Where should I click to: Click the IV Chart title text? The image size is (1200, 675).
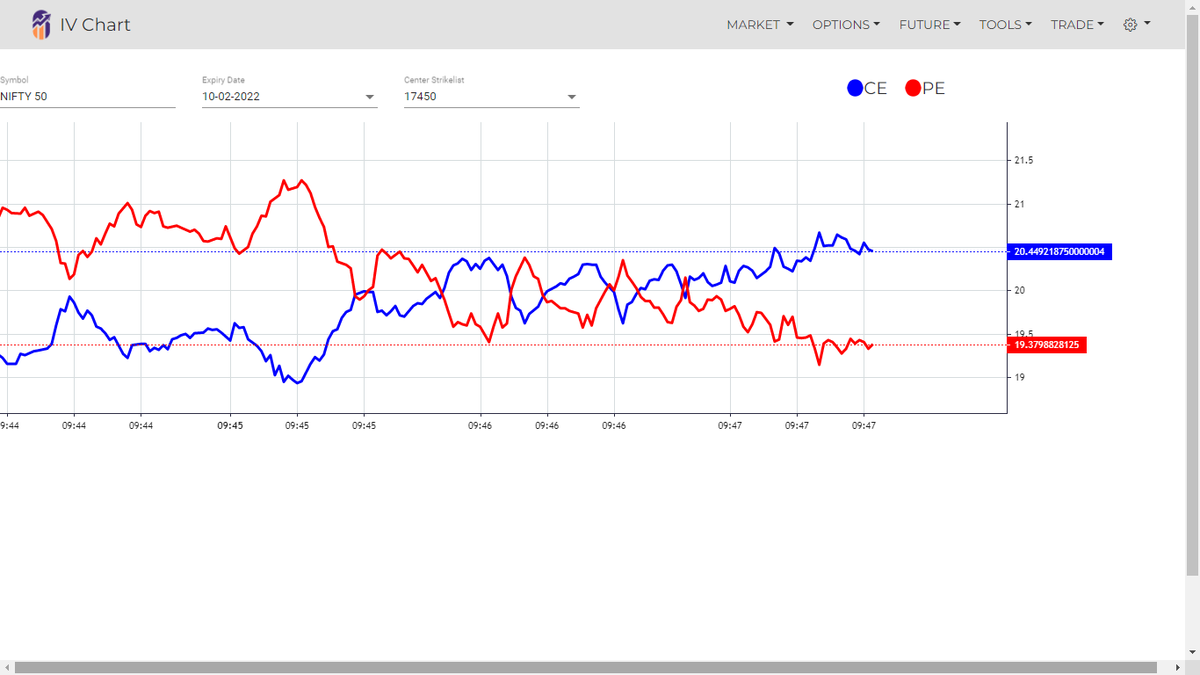tap(95, 24)
